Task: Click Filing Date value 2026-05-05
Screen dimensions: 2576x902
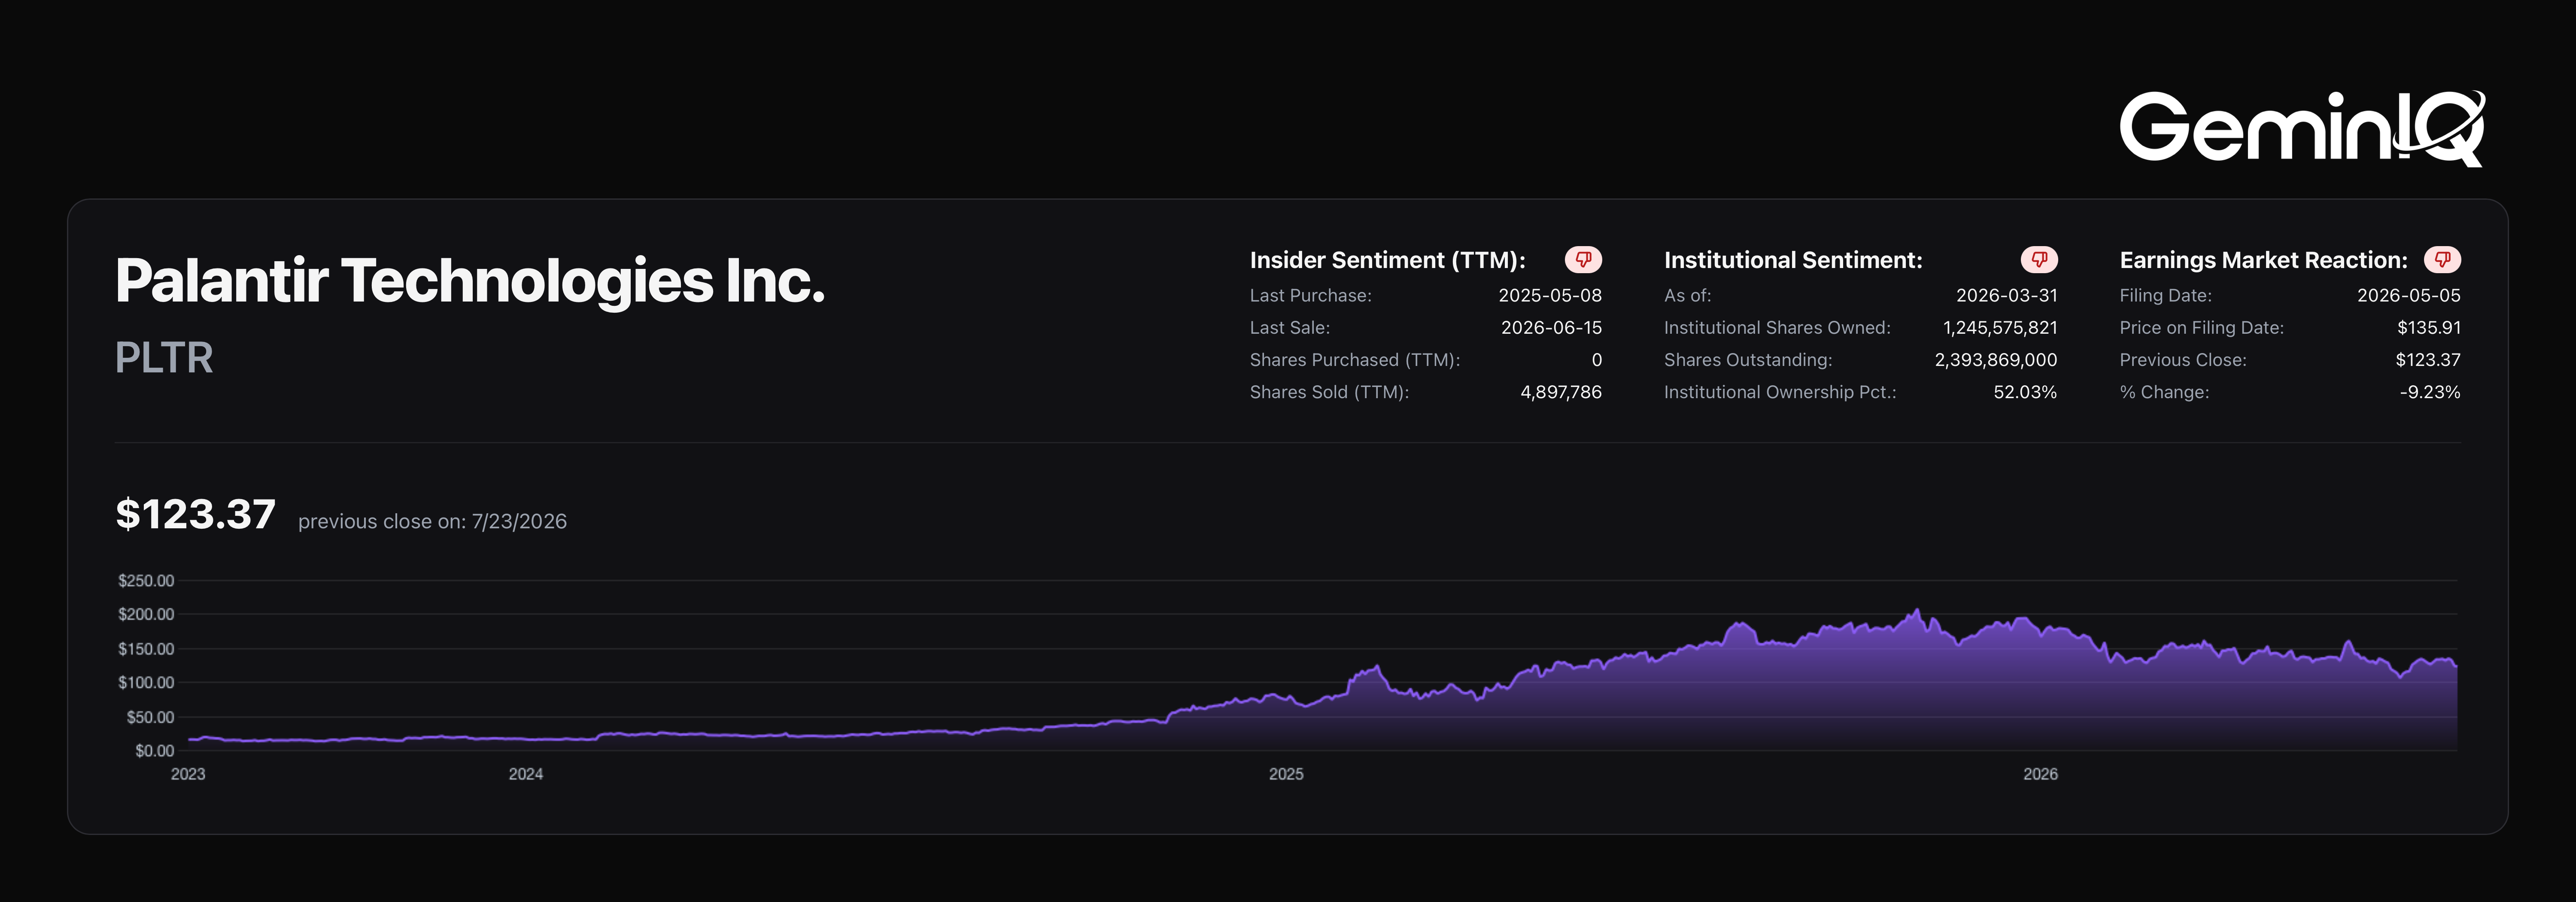Action: coord(2408,295)
